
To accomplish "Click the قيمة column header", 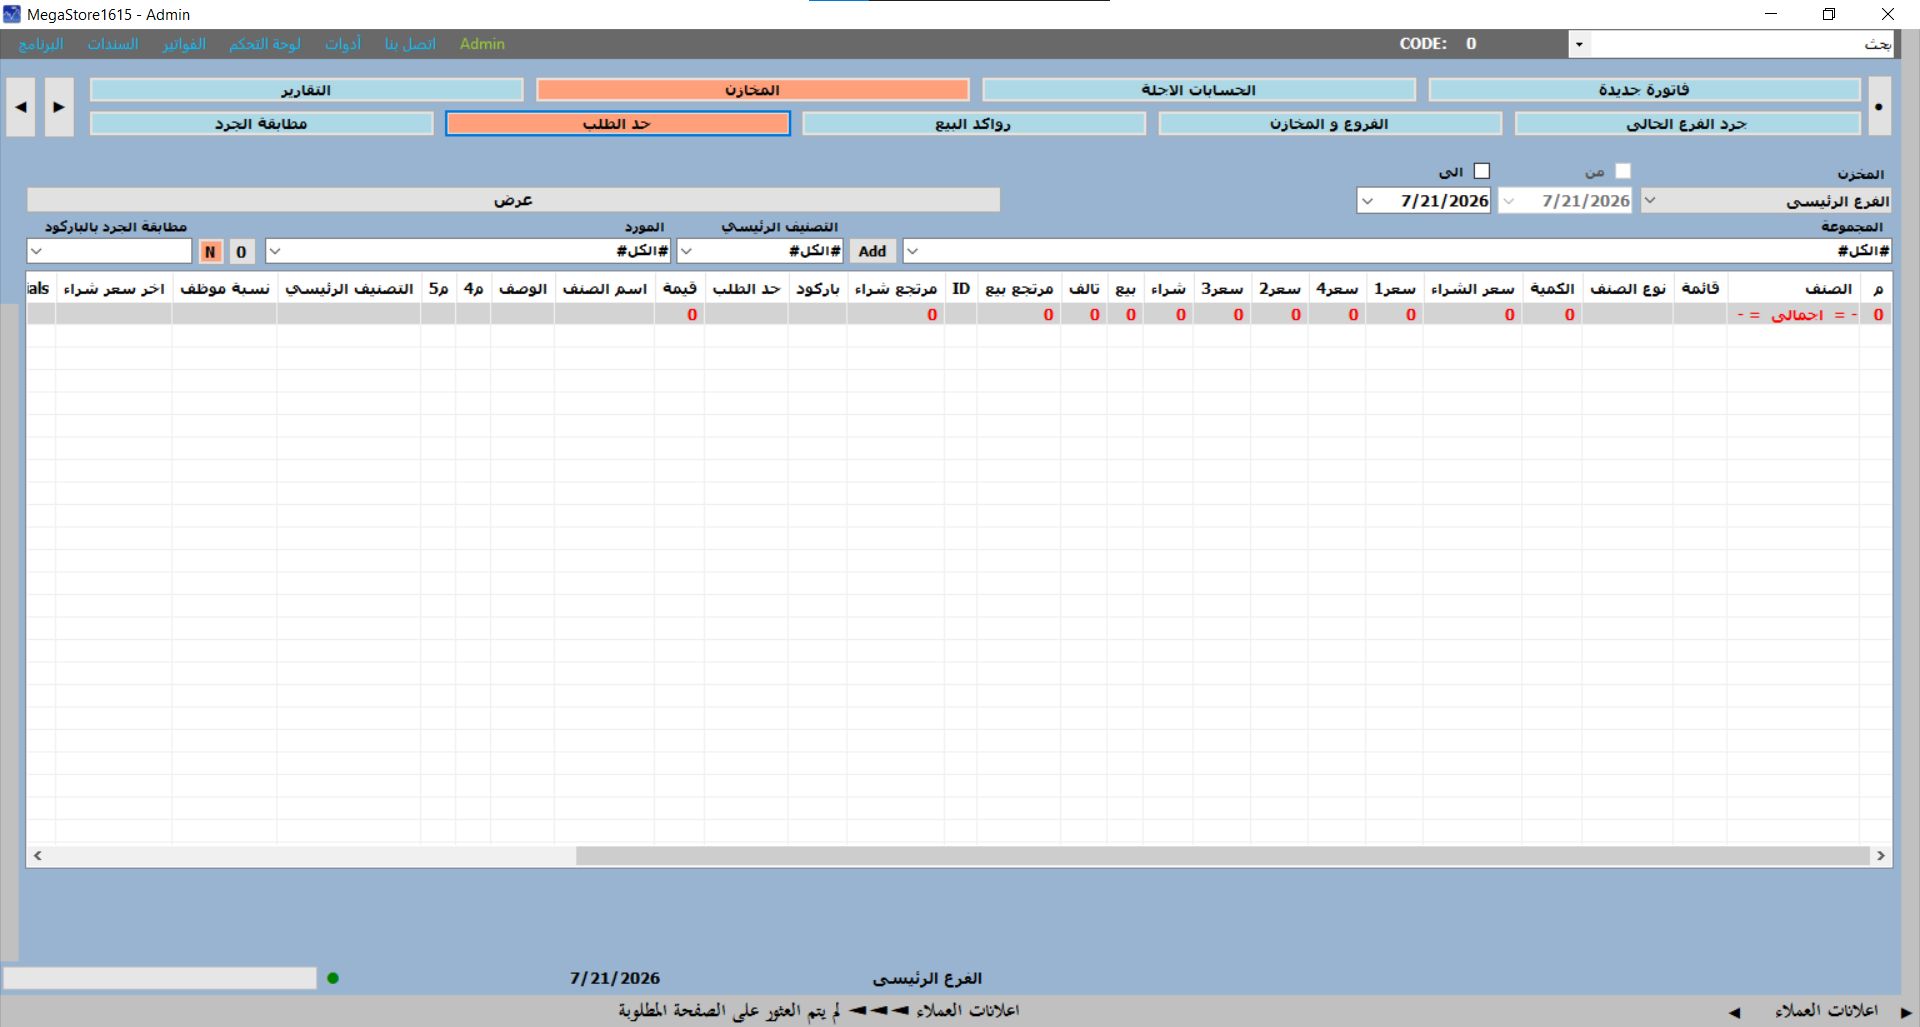I will 679,289.
